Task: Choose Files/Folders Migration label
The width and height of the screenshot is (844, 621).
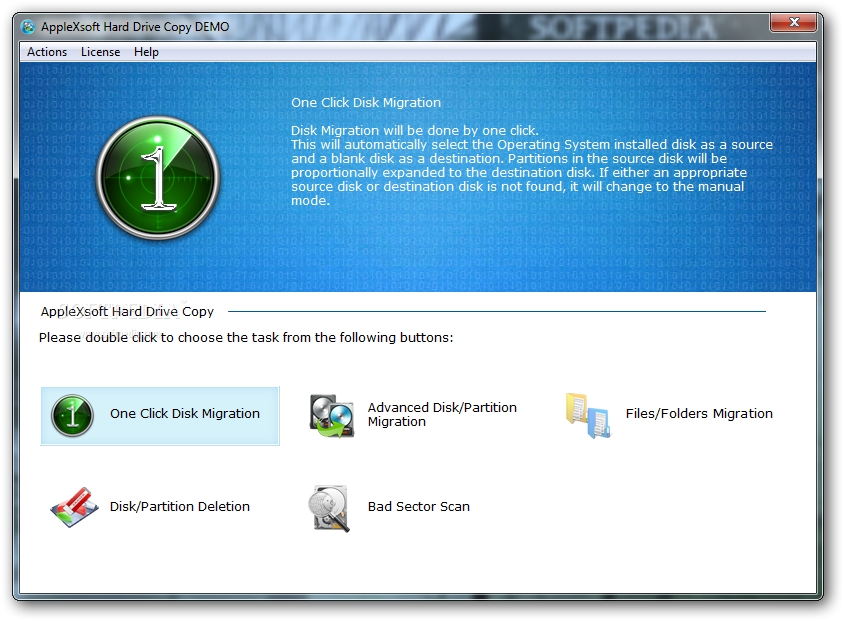Action: tap(699, 413)
